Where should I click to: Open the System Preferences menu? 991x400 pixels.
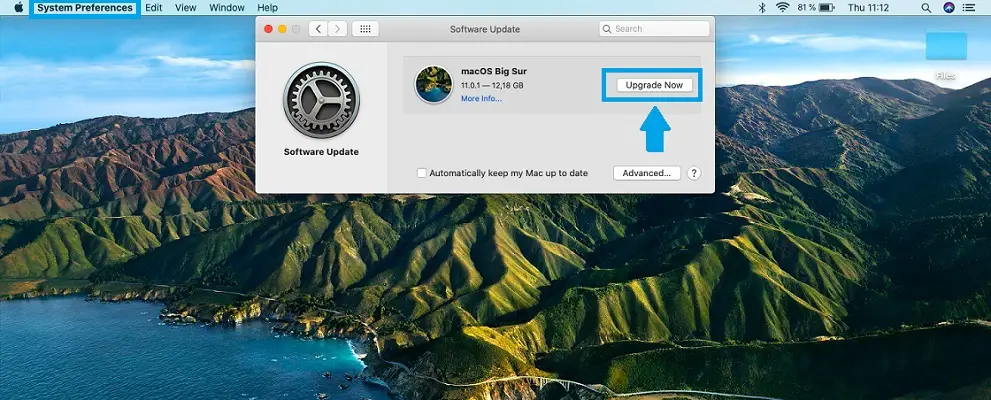pos(85,8)
